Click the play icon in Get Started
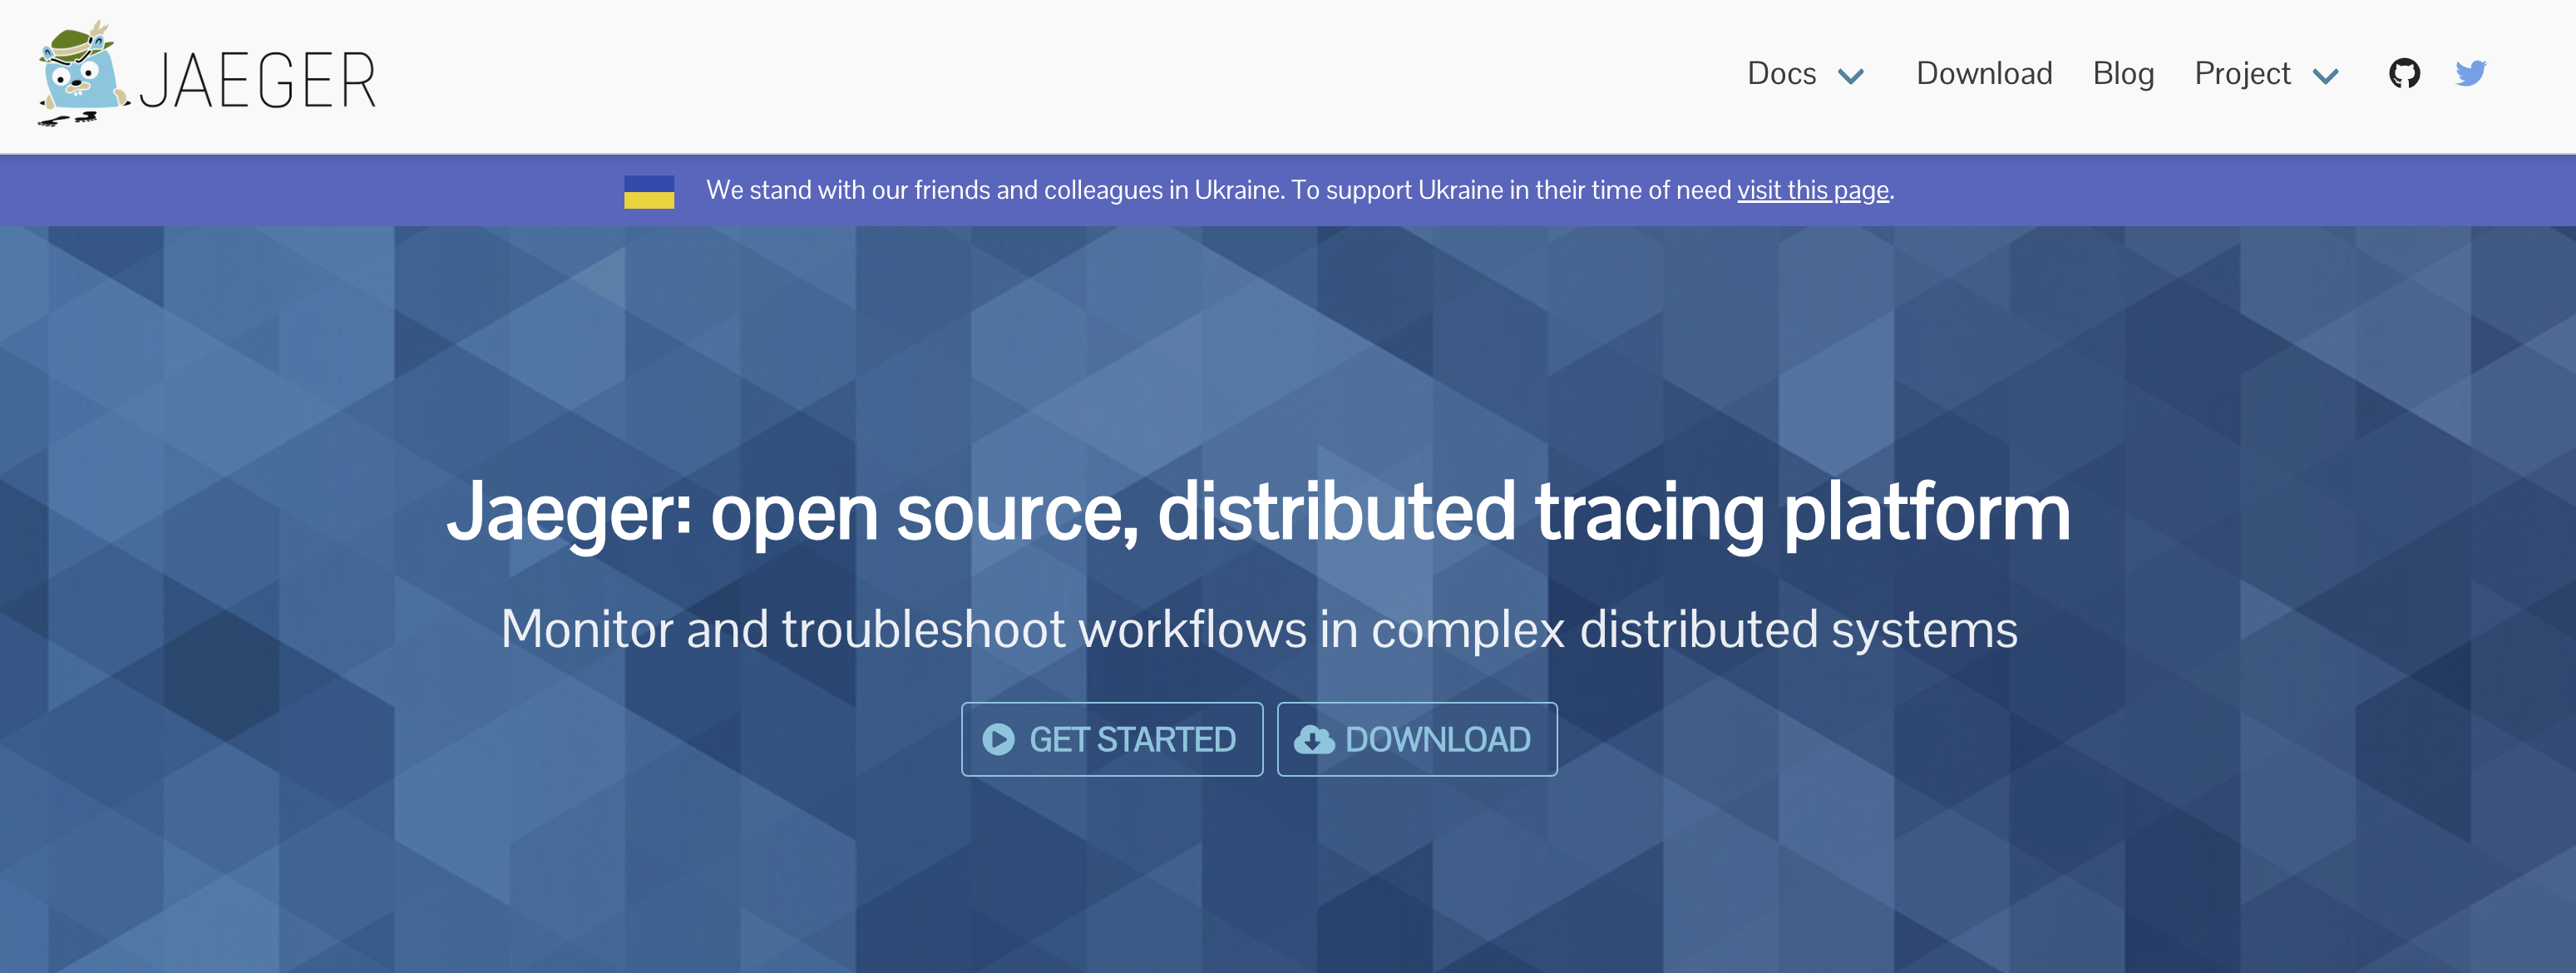 pyautogui.click(x=998, y=739)
